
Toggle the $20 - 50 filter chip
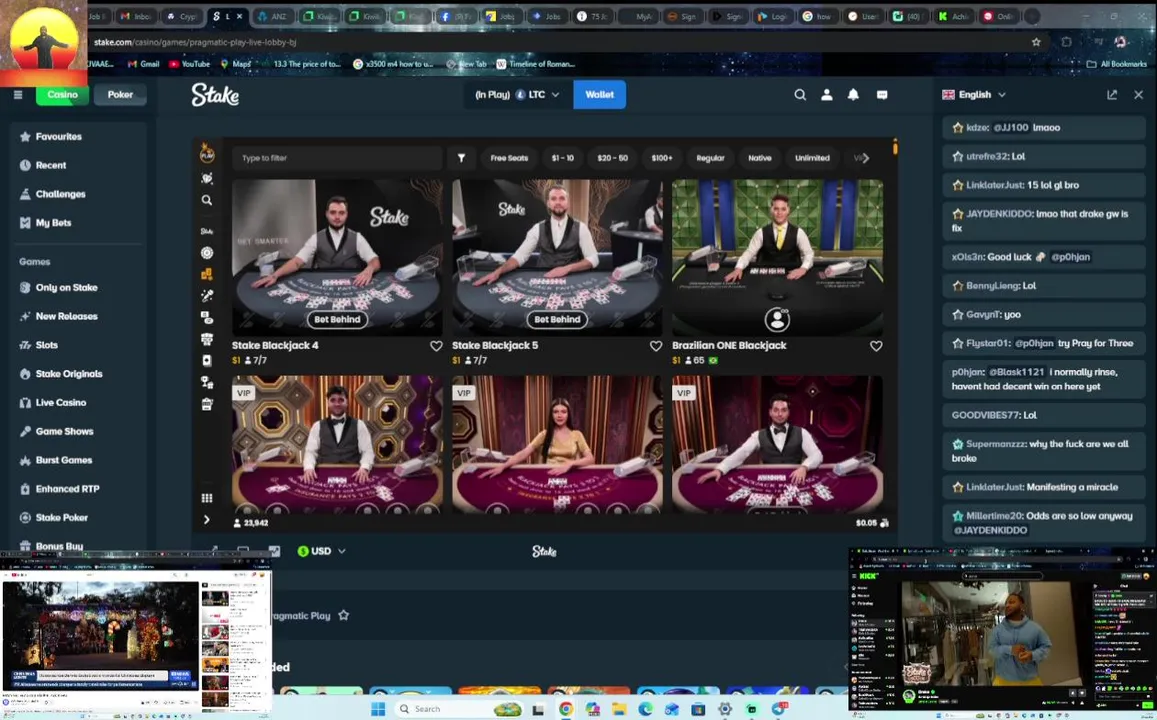[x=612, y=158]
